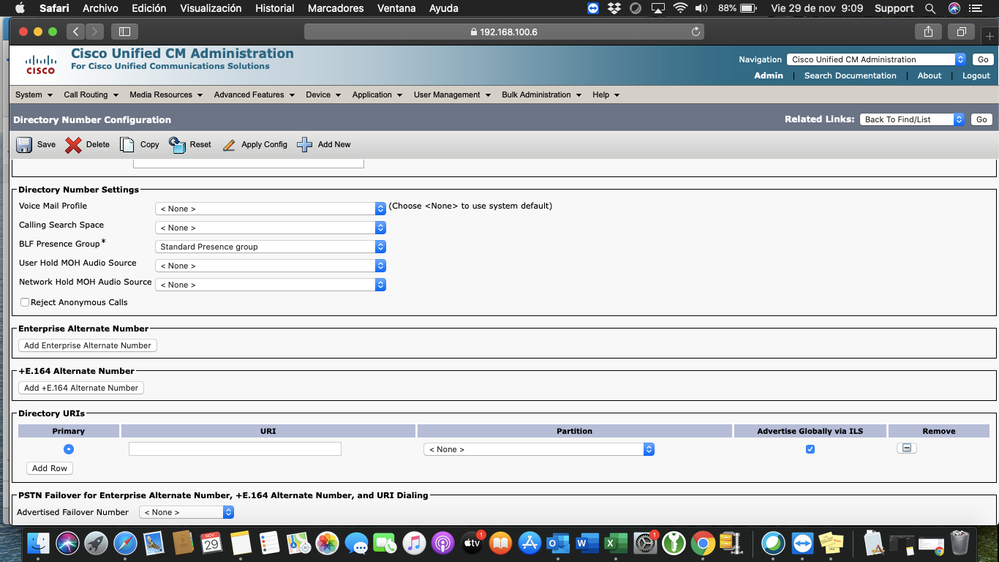999x562 pixels.
Task: Click Add +E.164 Alternate Number button
Action: (81, 387)
